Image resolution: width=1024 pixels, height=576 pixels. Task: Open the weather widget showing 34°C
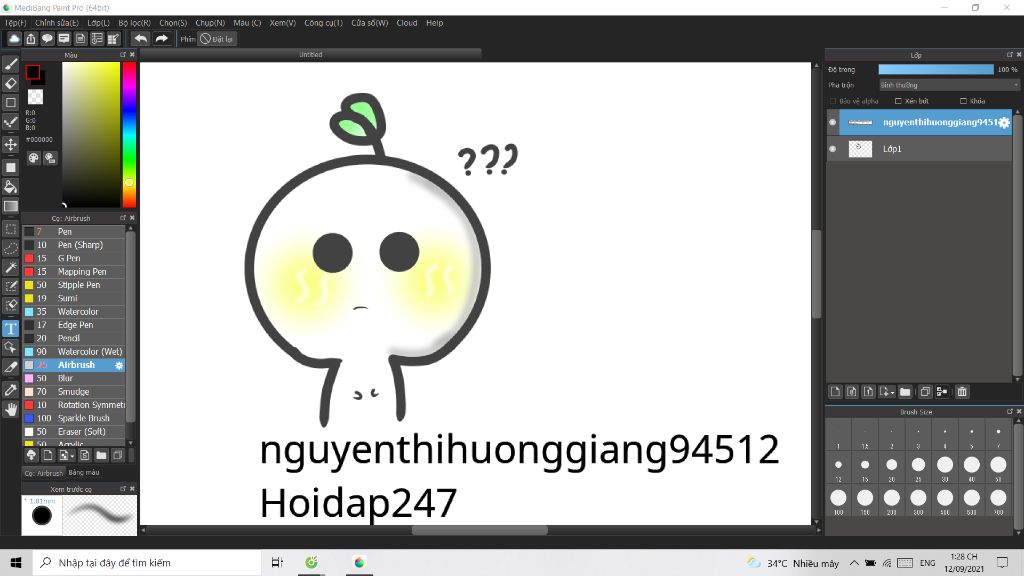pos(793,563)
